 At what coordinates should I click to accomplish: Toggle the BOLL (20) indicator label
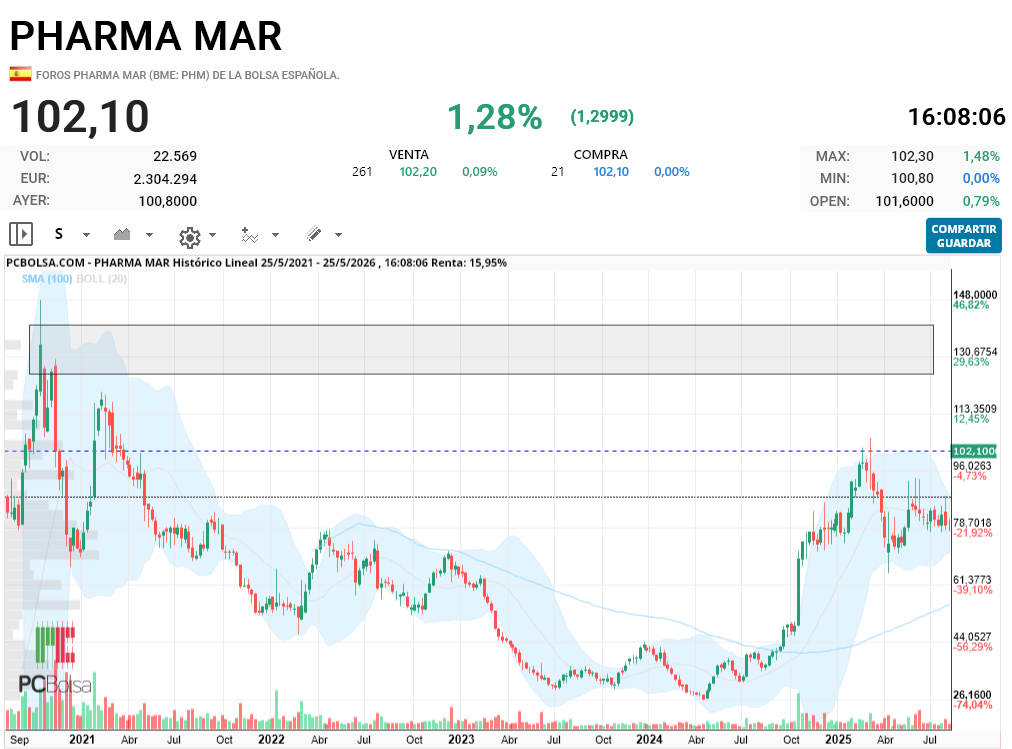(101, 279)
